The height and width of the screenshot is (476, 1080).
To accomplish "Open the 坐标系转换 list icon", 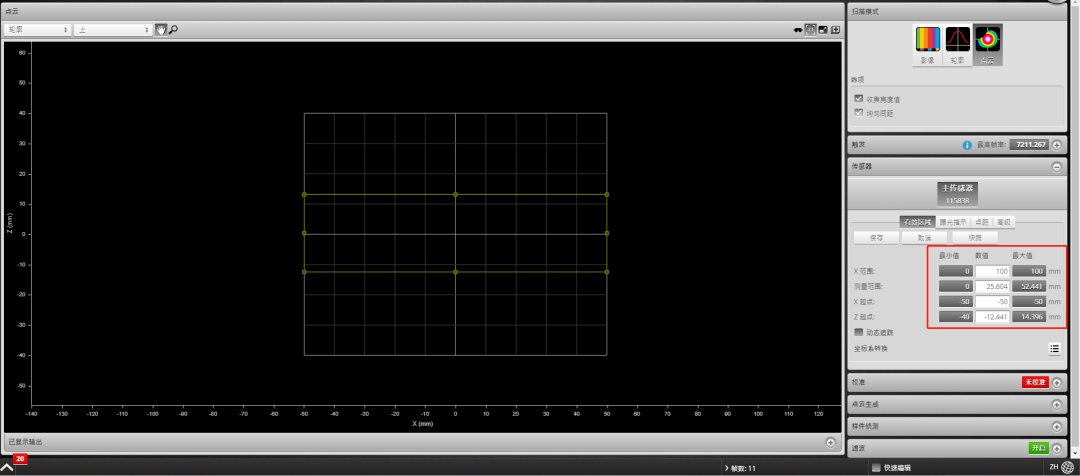I will [x=1055, y=349].
